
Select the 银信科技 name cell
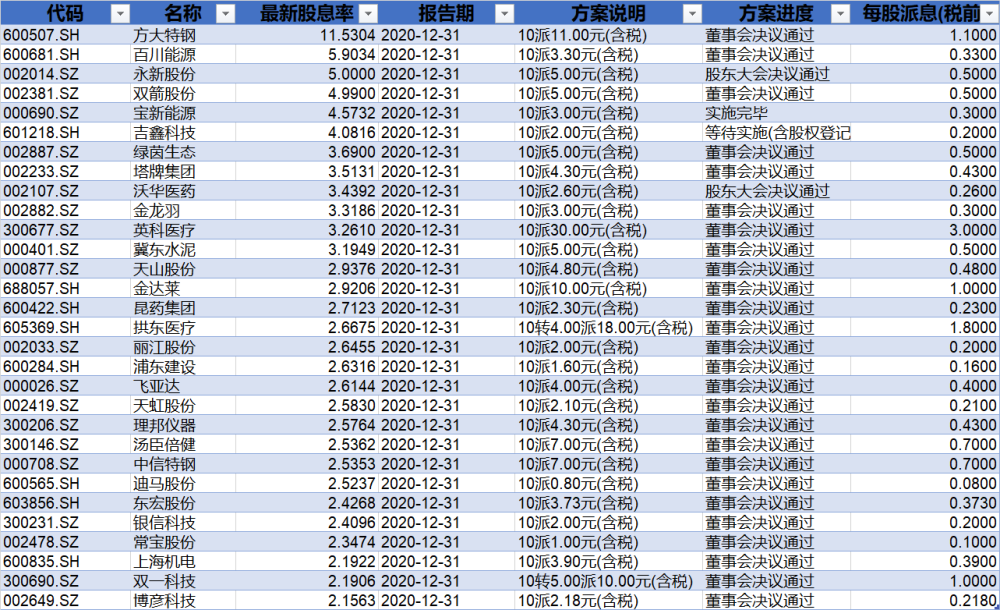click(183, 522)
